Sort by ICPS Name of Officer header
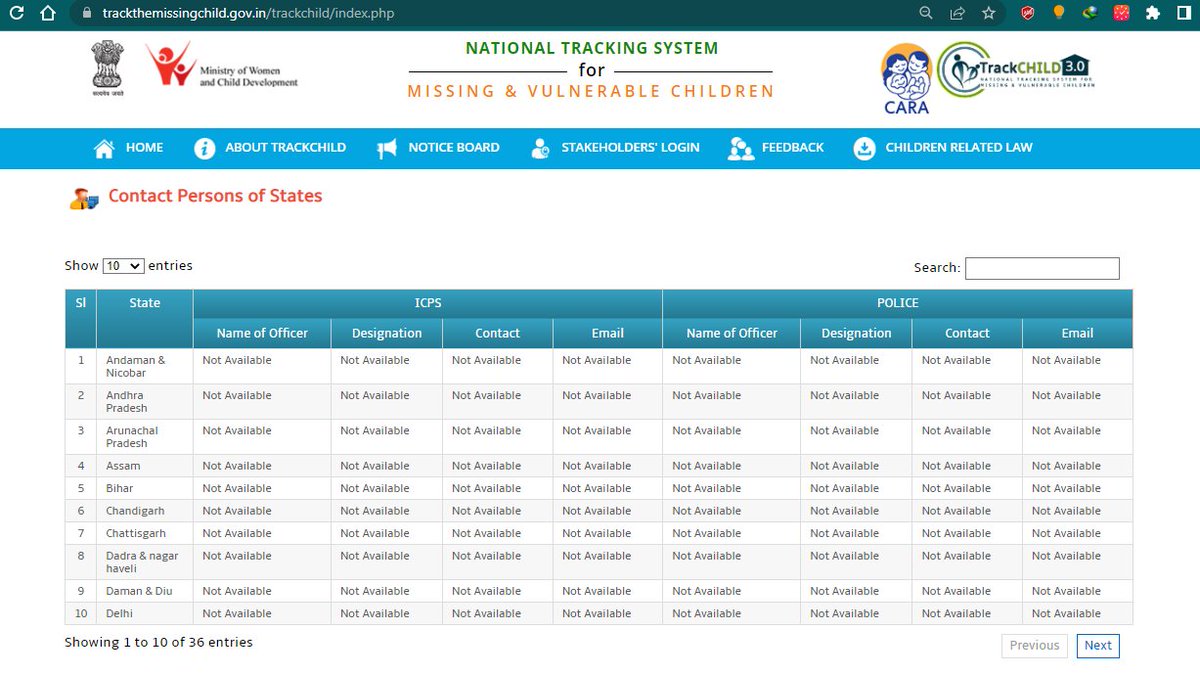 (x=262, y=333)
